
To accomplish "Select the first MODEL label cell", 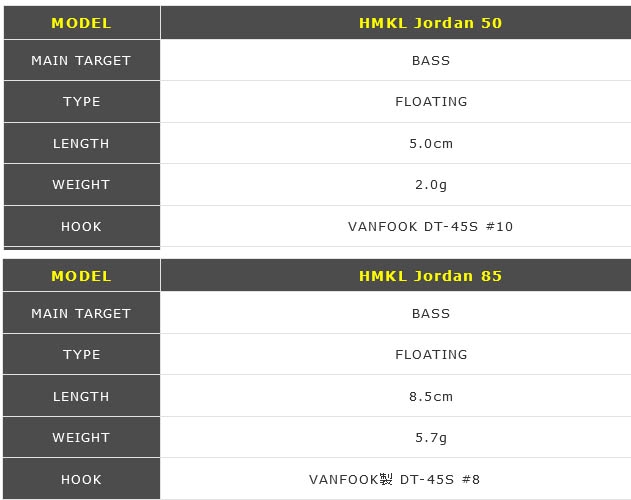I will click(82, 23).
